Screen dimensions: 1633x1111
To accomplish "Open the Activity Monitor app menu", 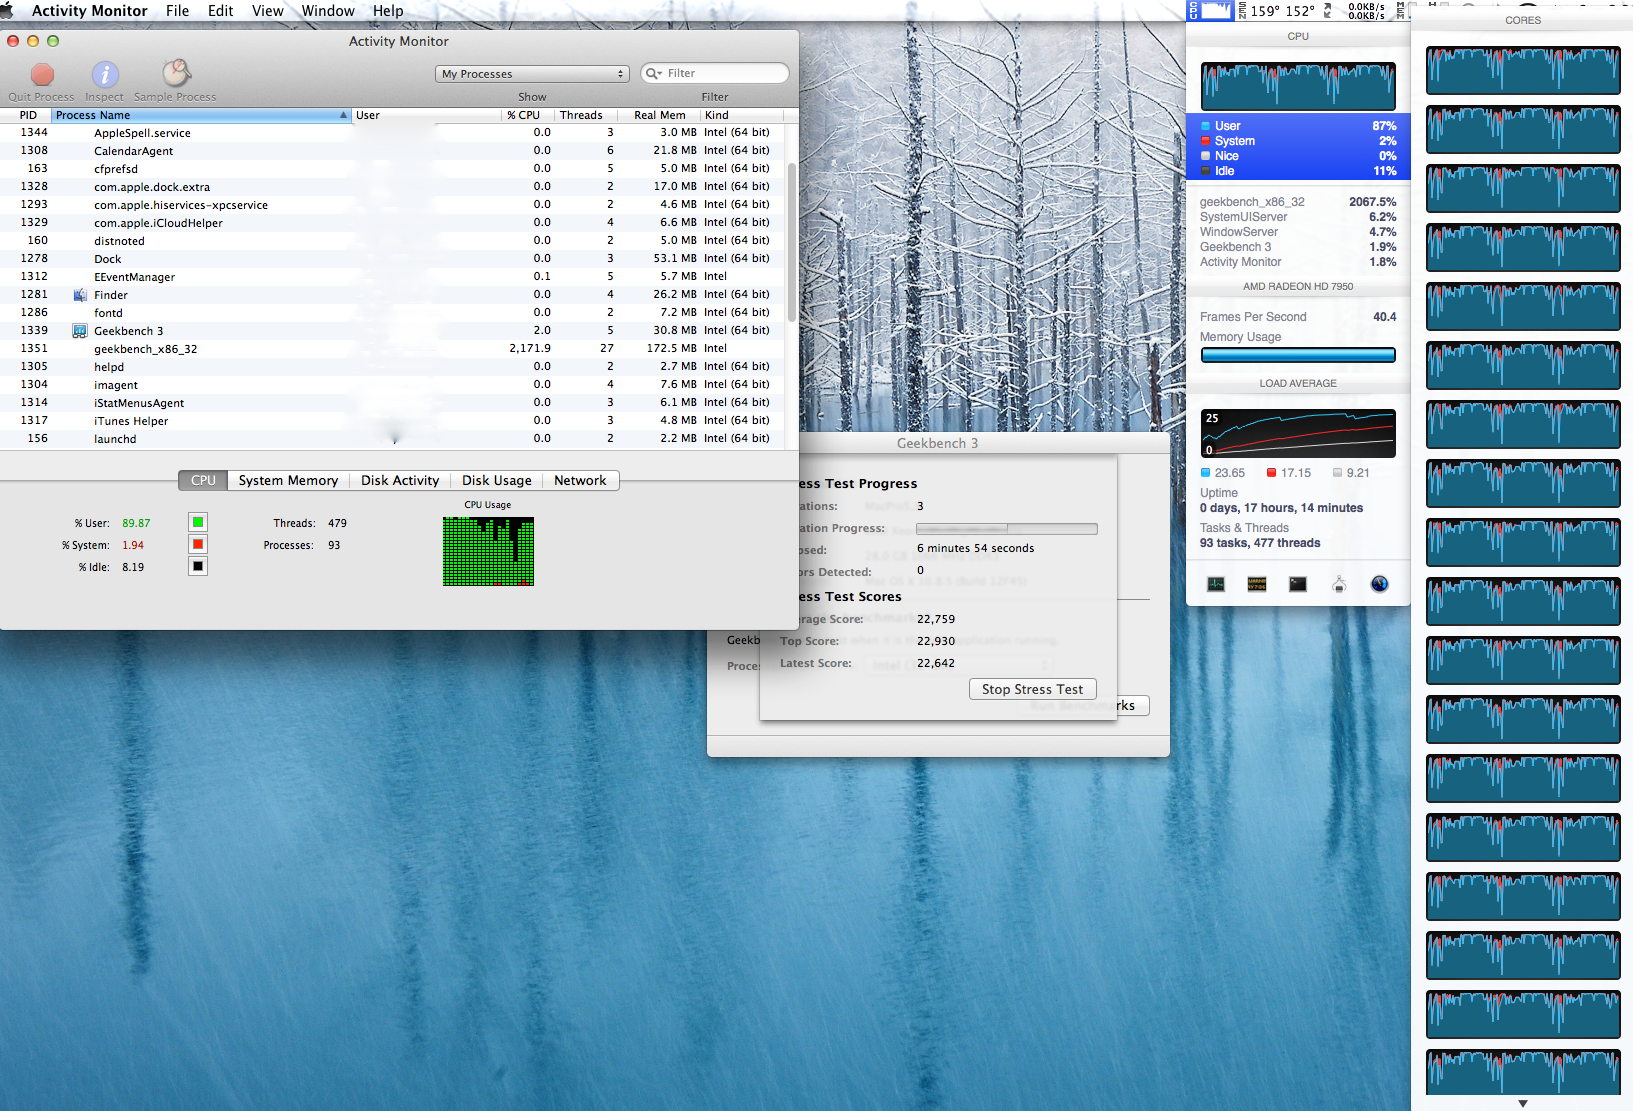I will tap(89, 11).
